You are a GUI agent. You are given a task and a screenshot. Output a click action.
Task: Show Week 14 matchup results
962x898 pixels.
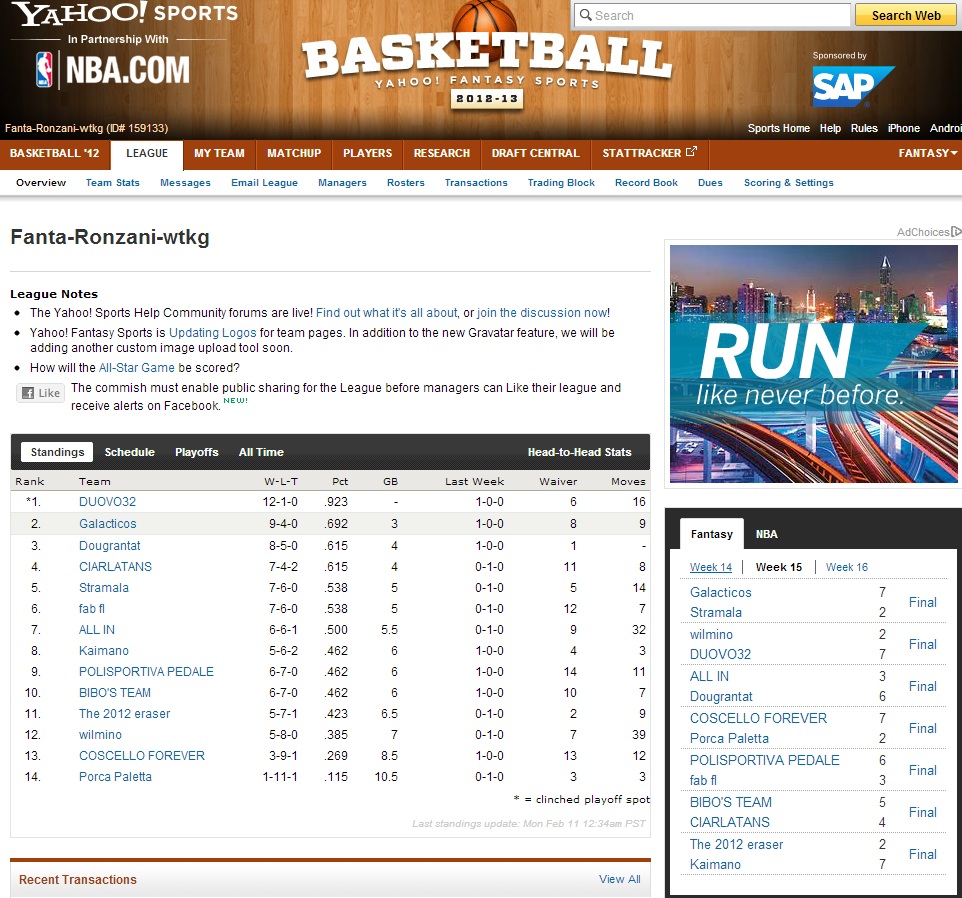pos(710,567)
